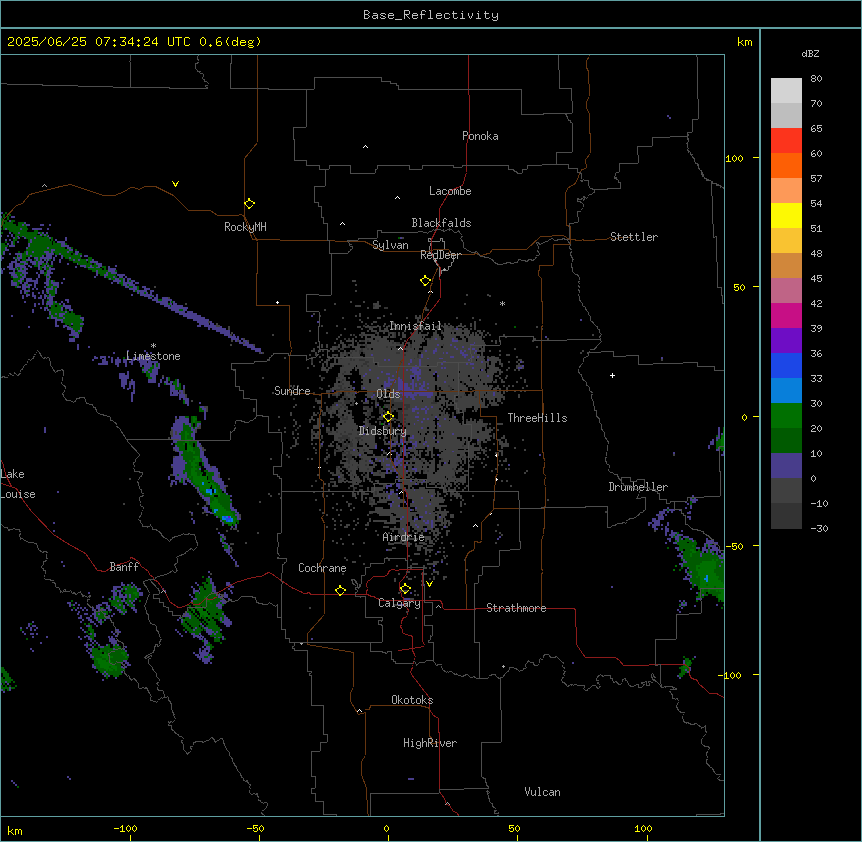The width and height of the screenshot is (862, 842).
Task: Select the orange 60–57 dBZ legend swatch
Action: (x=786, y=165)
